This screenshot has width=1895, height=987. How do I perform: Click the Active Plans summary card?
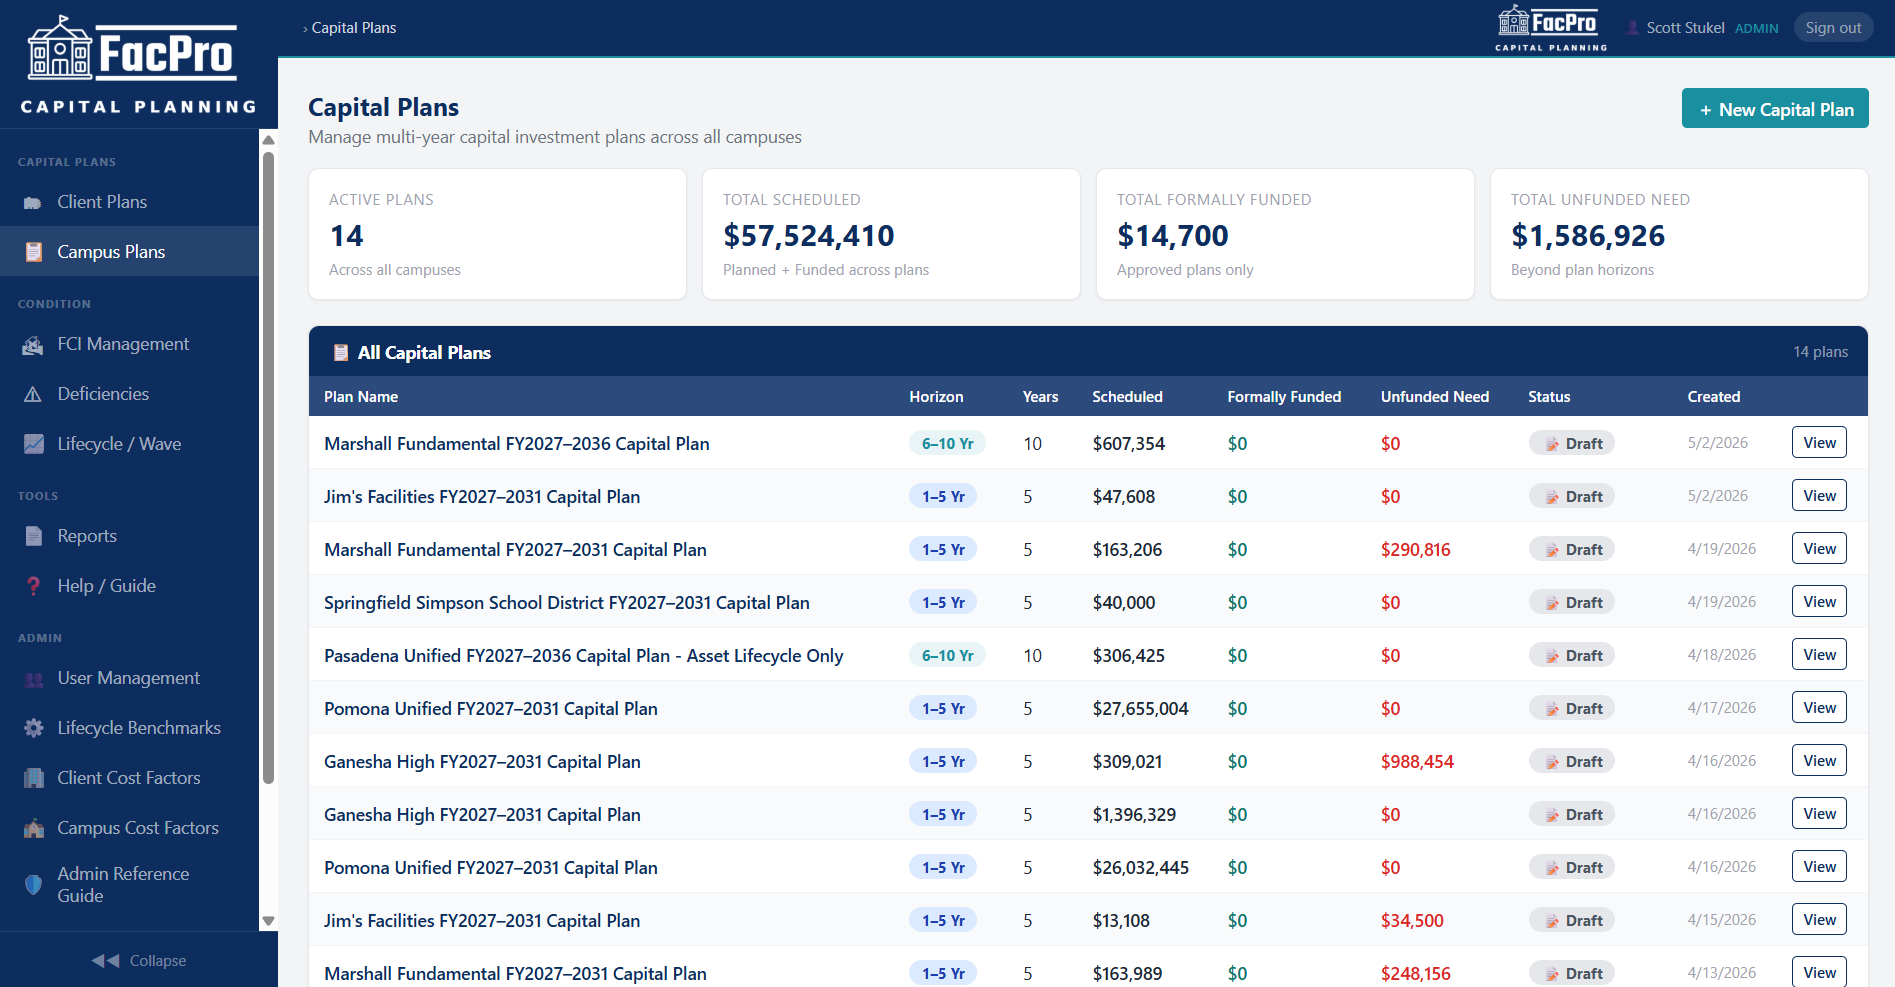[497, 234]
